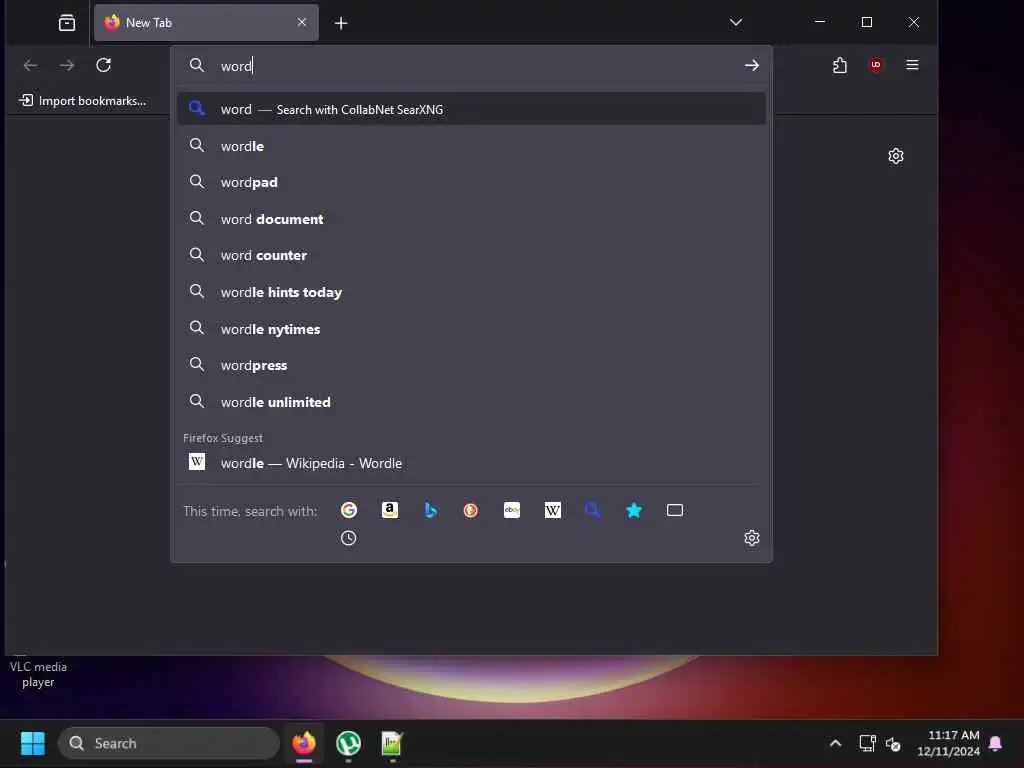Select the 'wordpad' suggestion
The height and width of the screenshot is (768, 1024).
tap(471, 182)
